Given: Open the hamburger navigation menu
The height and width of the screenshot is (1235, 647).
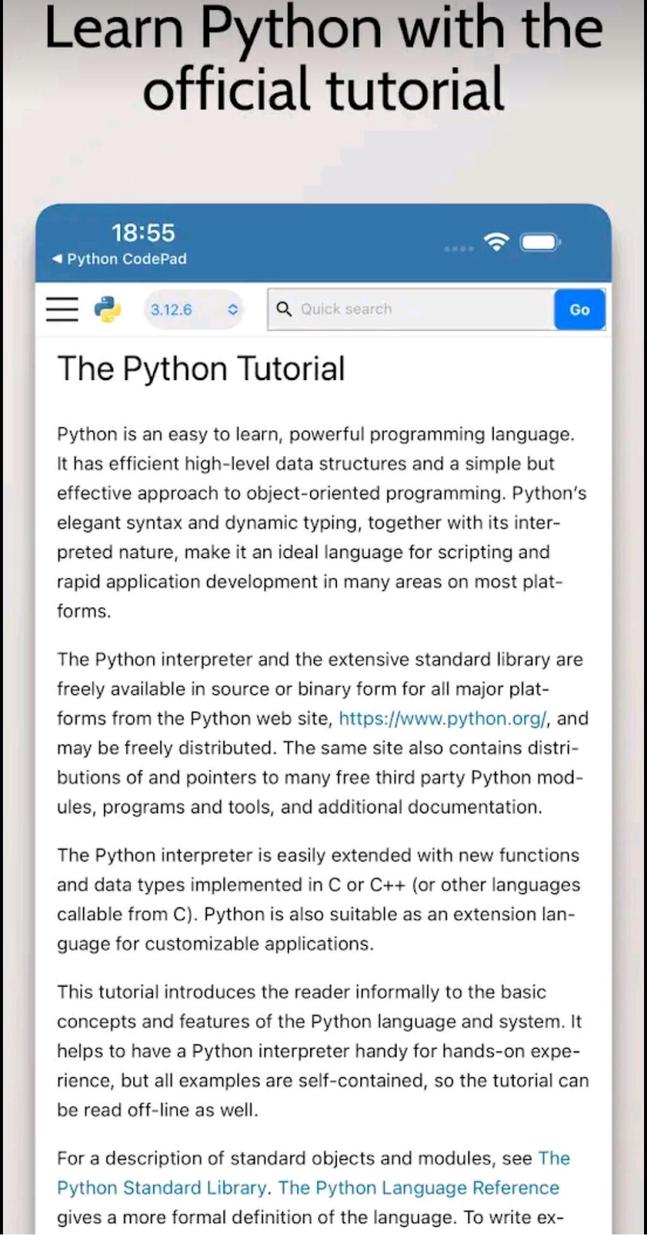Looking at the screenshot, I should pos(62,309).
